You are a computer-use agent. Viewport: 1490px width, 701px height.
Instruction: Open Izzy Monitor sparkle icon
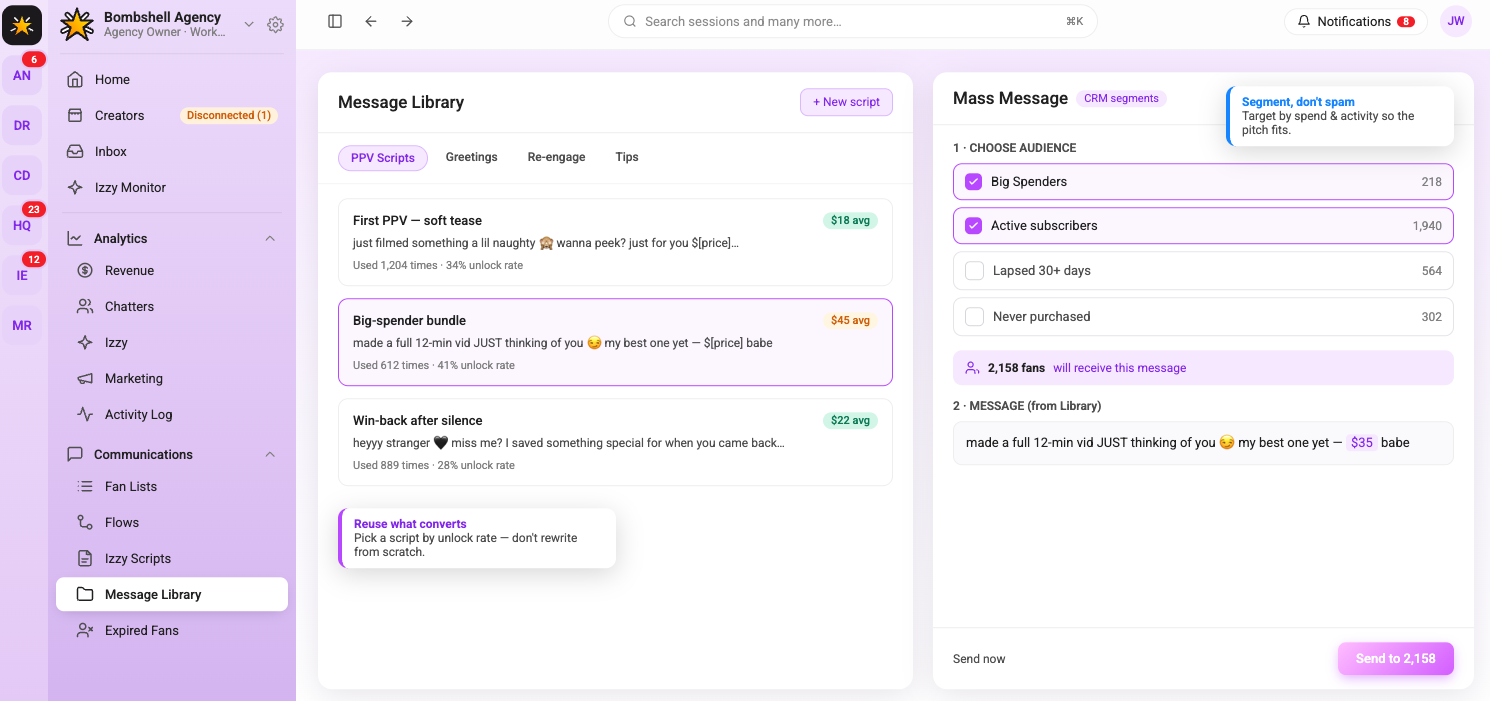[75, 187]
